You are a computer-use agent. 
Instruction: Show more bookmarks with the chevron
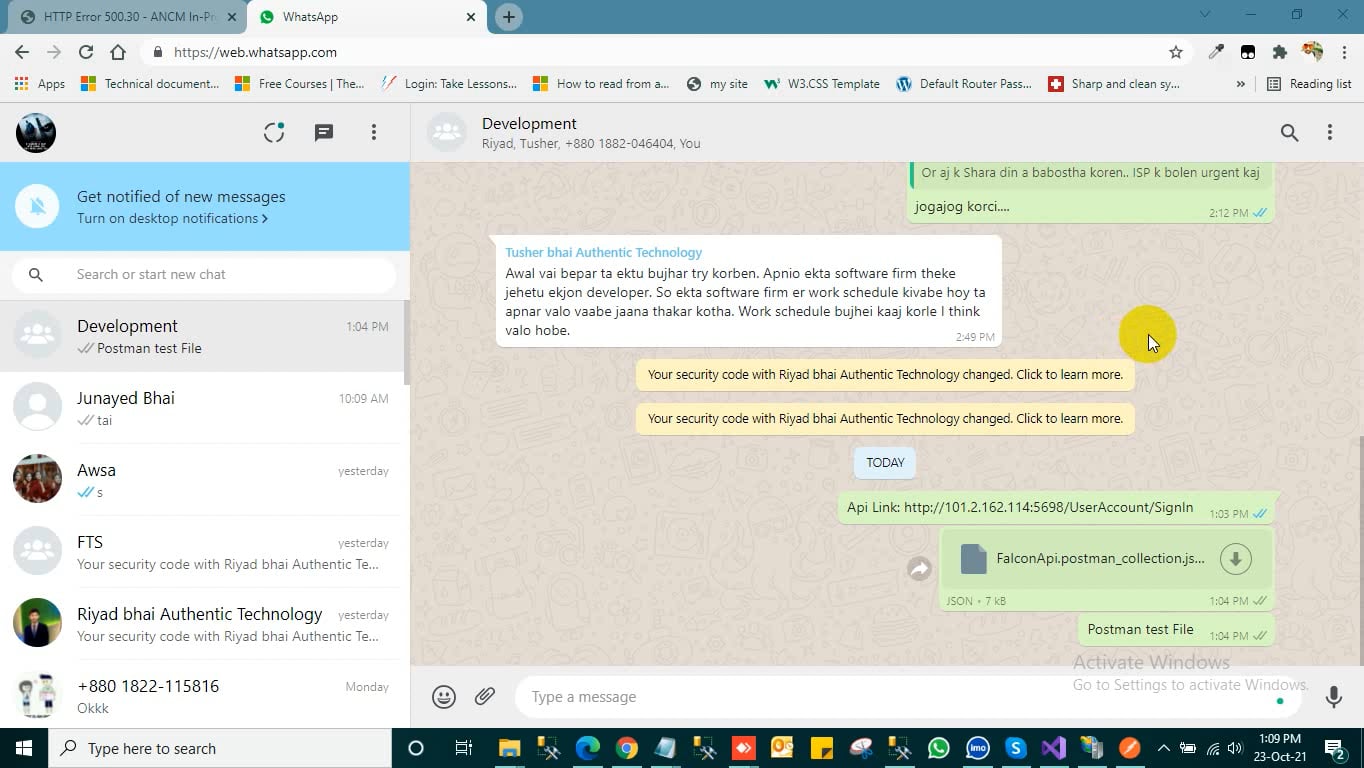[1241, 84]
